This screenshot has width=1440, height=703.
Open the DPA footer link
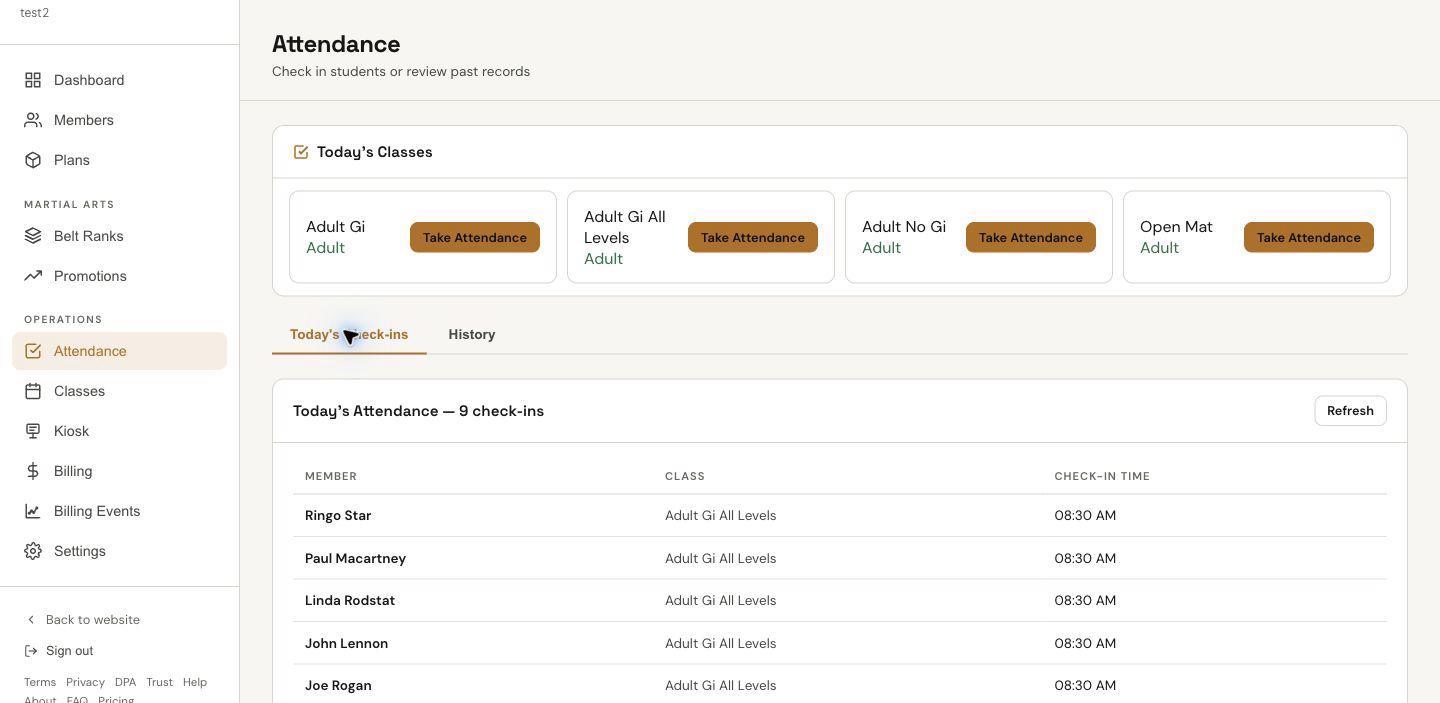click(125, 682)
